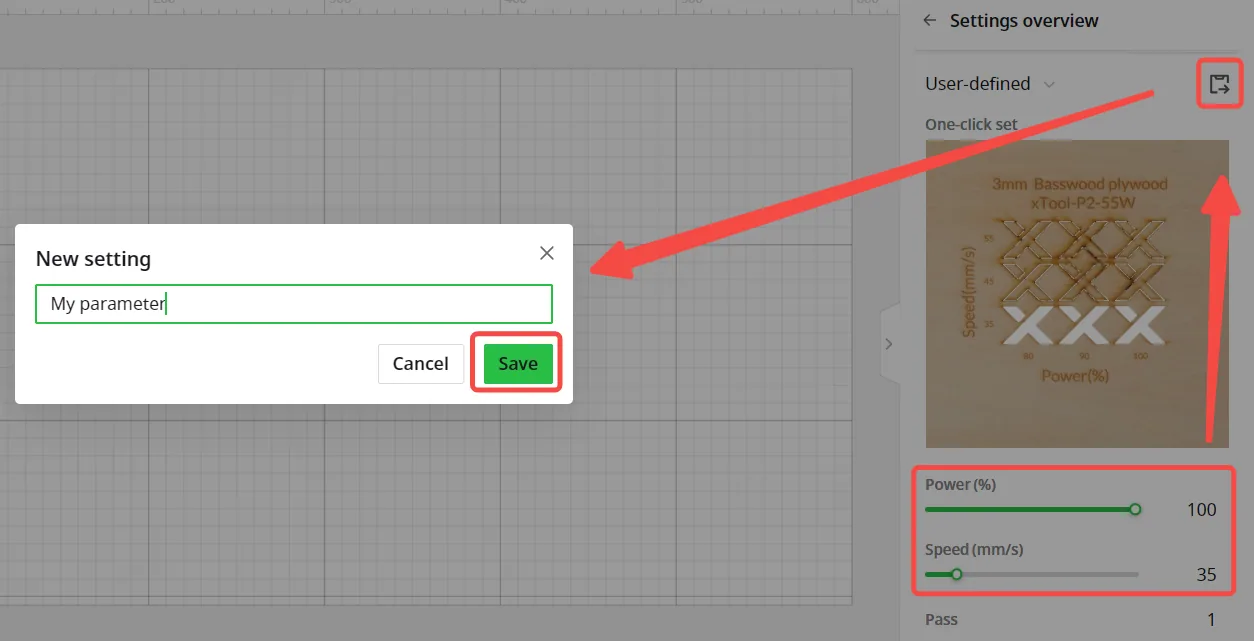The width and height of the screenshot is (1254, 641).
Task: Go back from Settings overview
Action: tap(930, 20)
